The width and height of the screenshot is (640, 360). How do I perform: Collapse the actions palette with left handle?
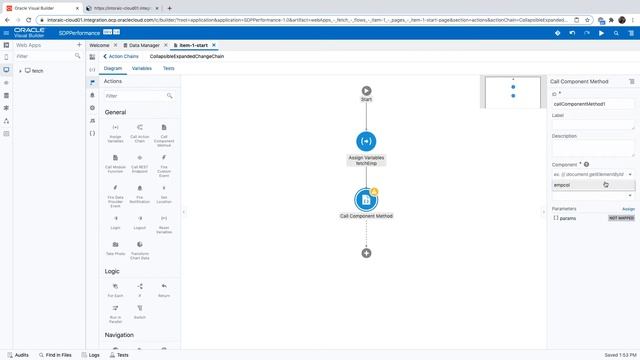tap(184, 212)
